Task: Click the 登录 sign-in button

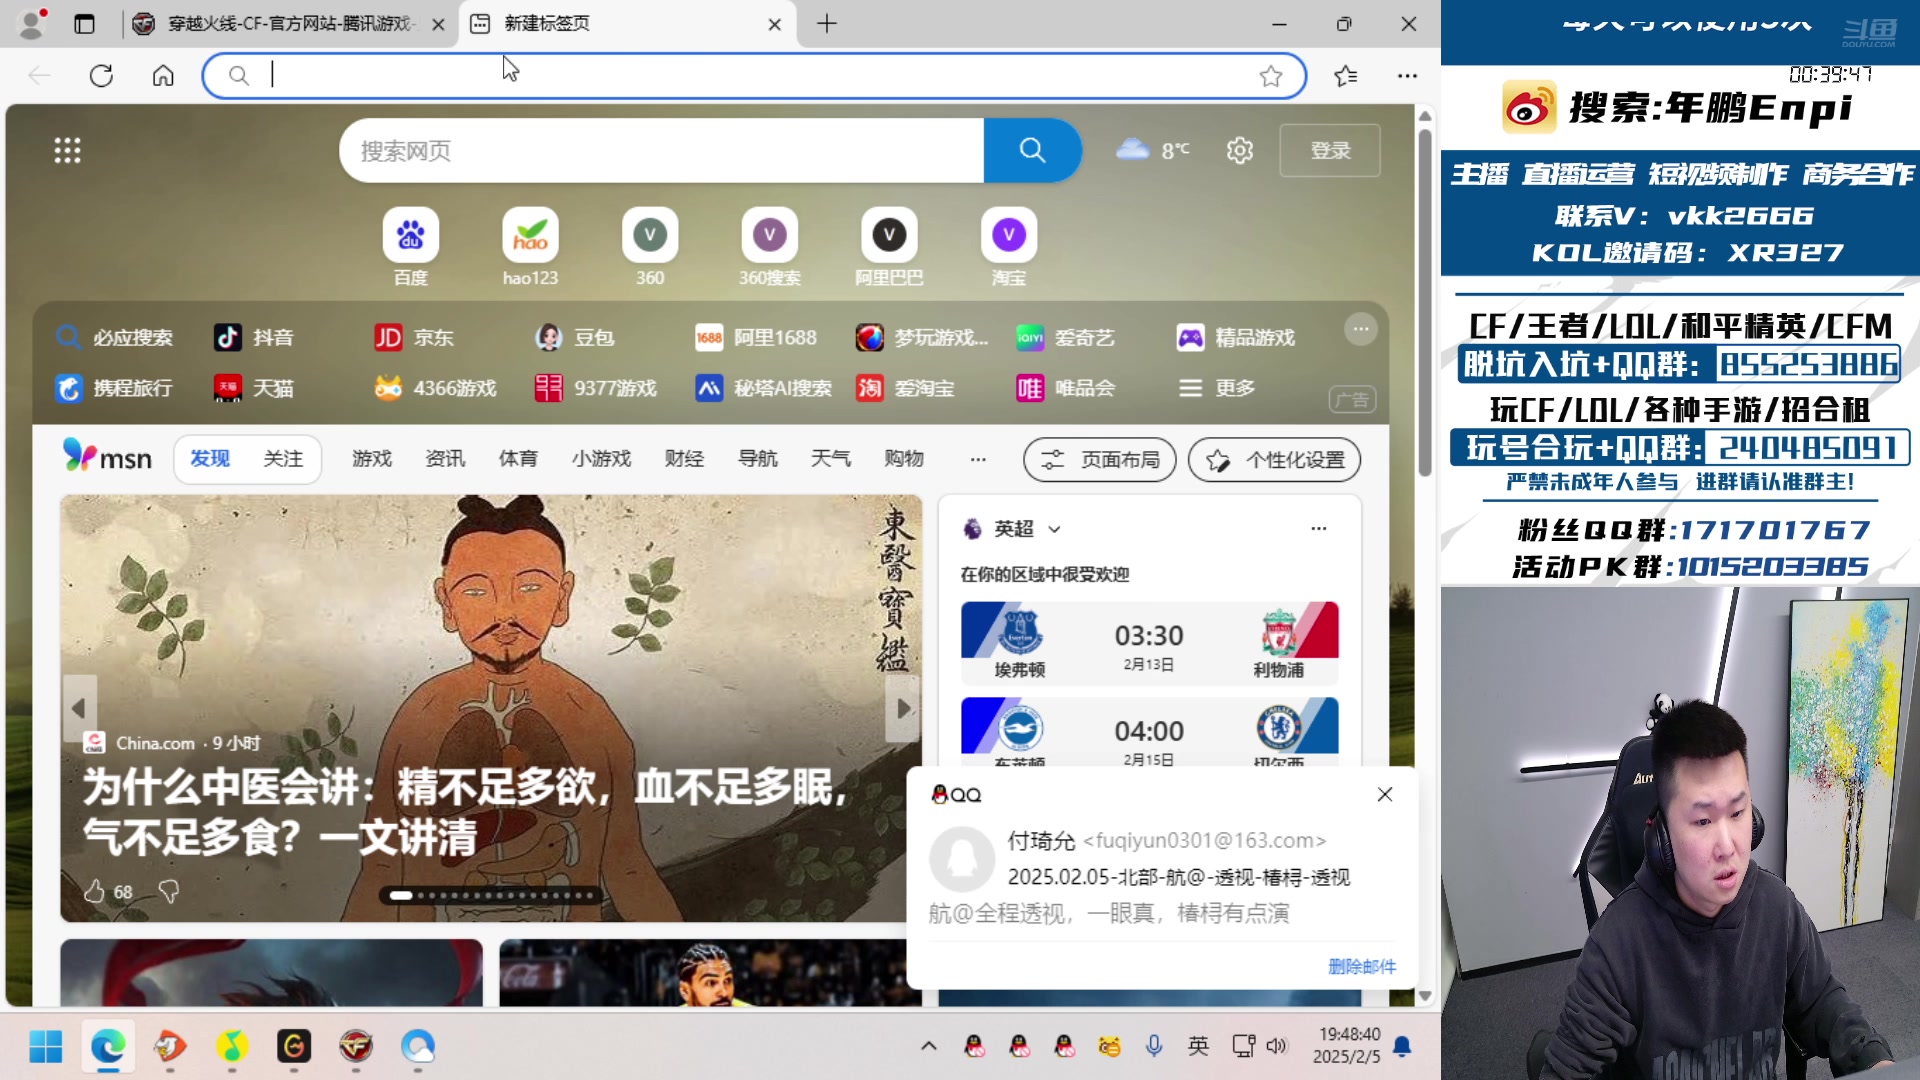Action: [1330, 150]
